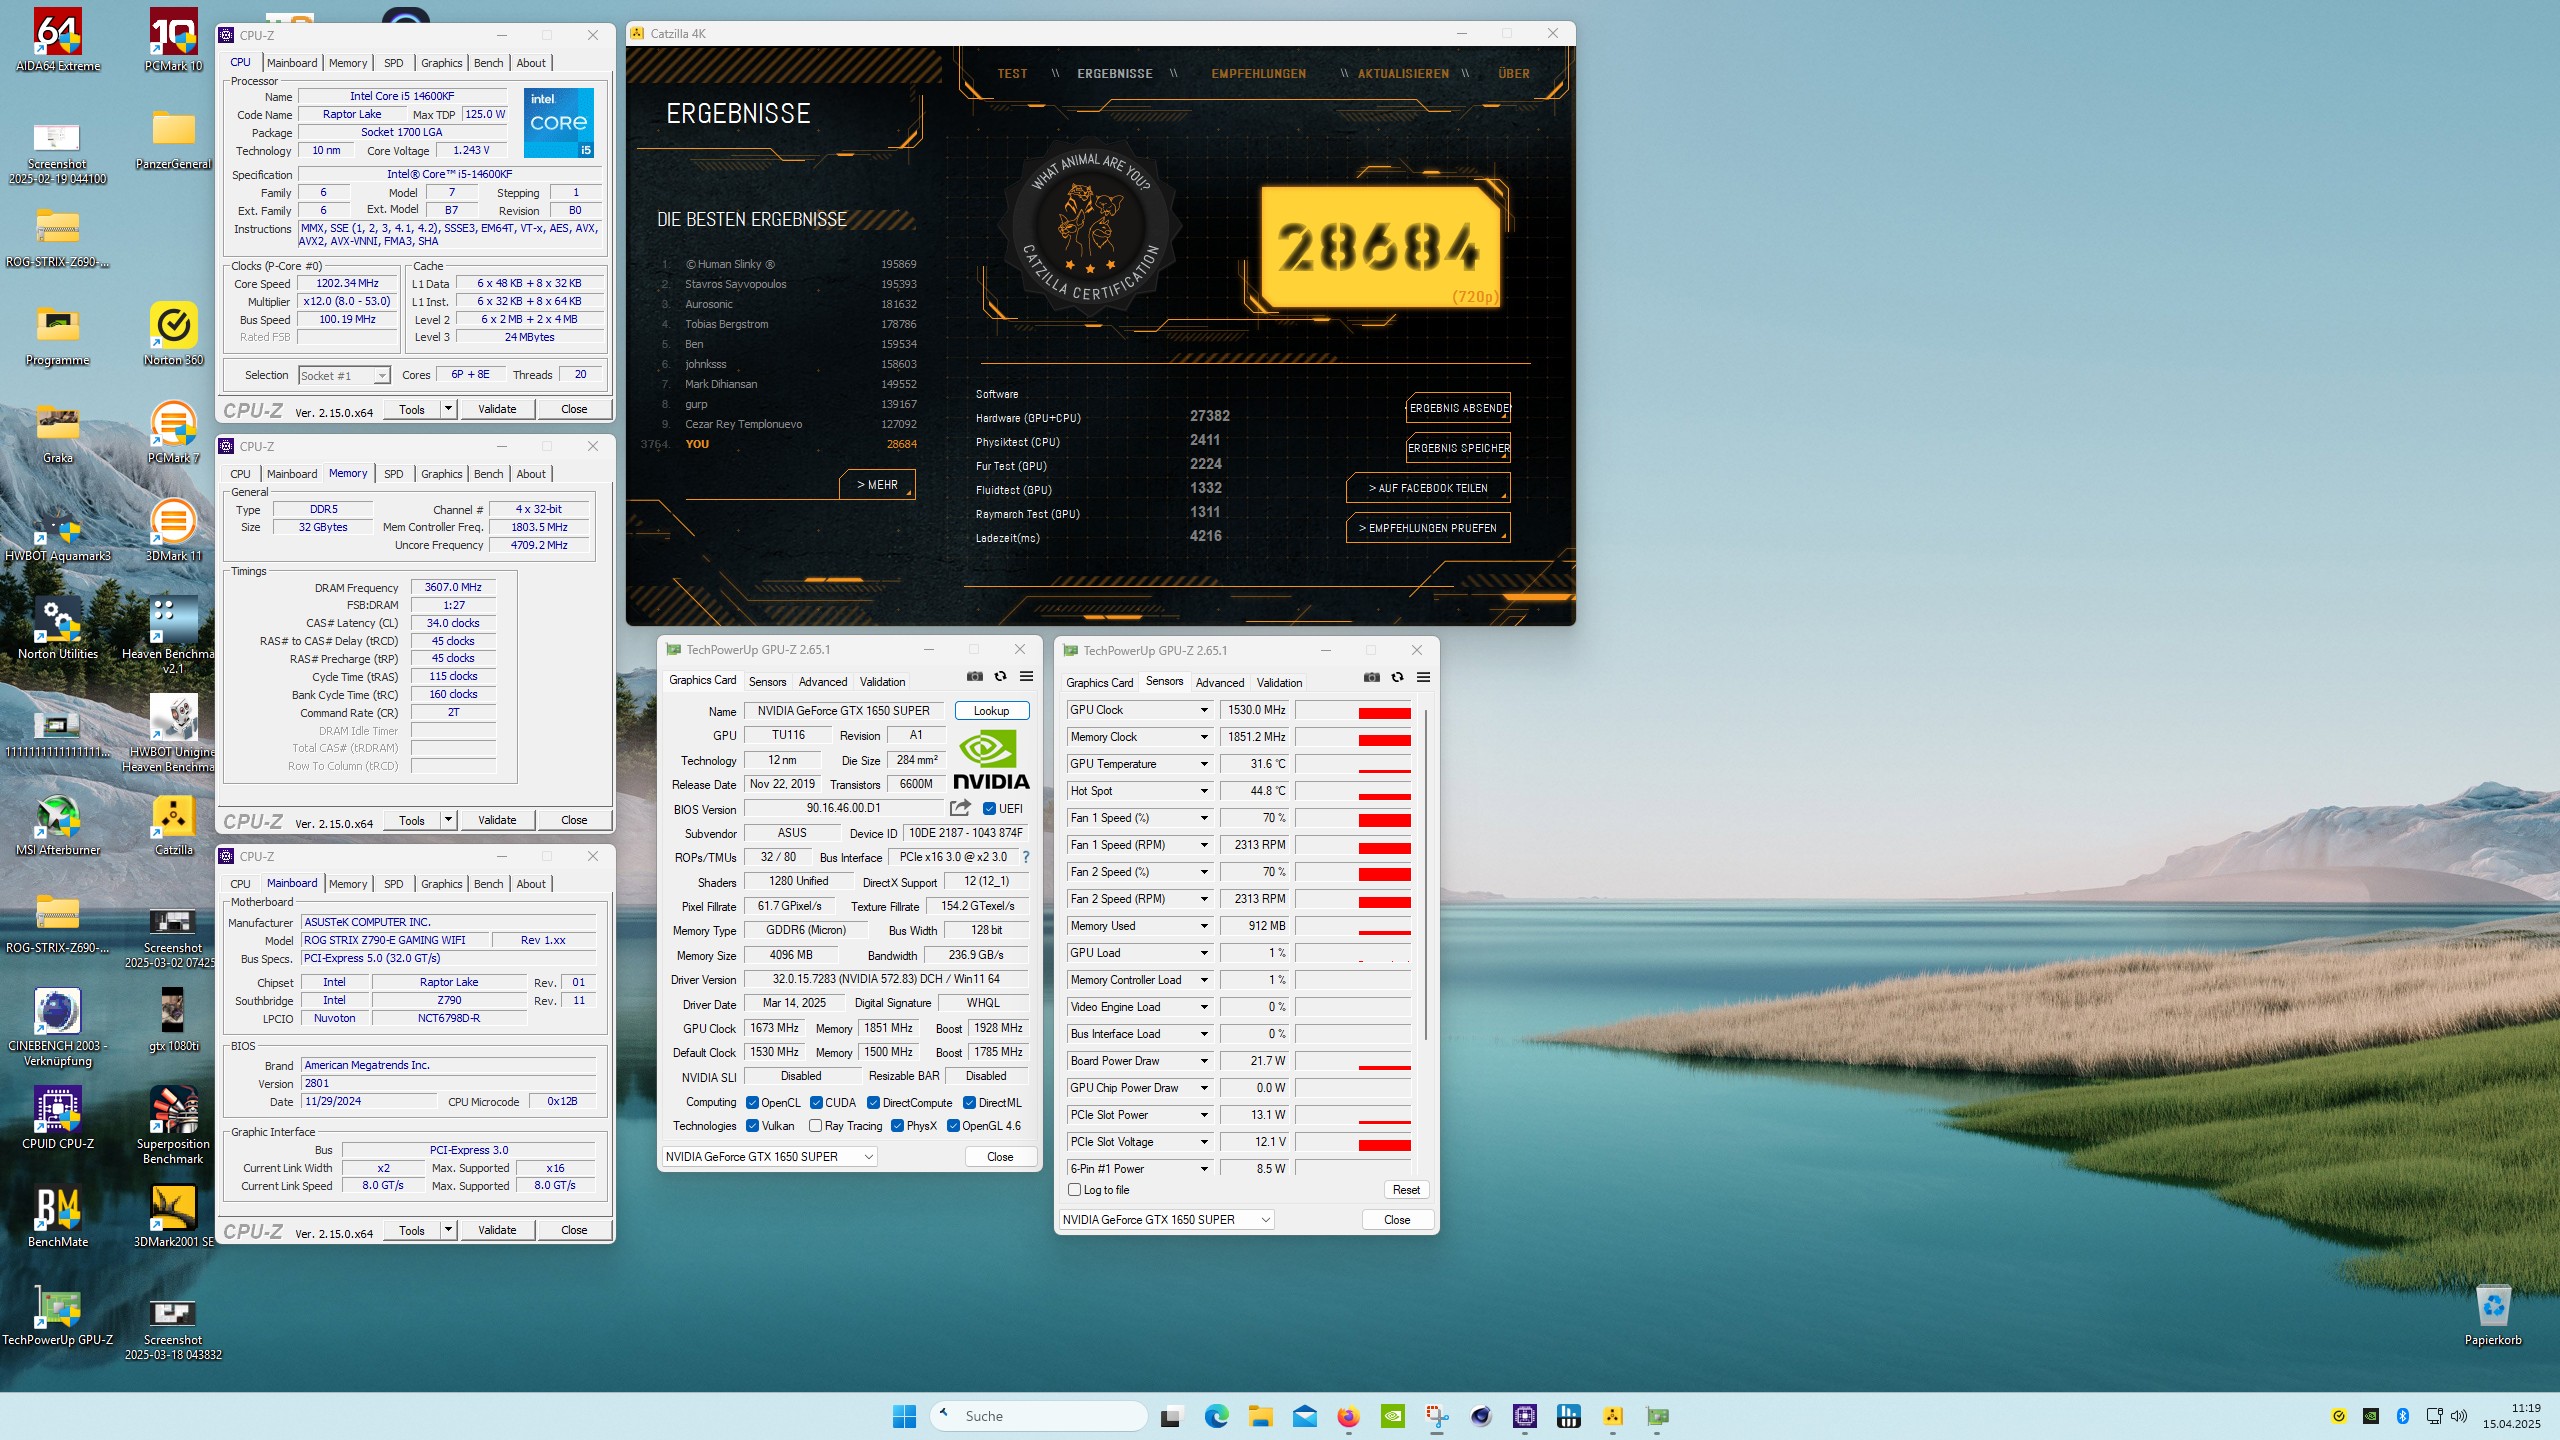
Task: Toggle UEFI checkbox in GPU-Z
Action: tap(989, 809)
